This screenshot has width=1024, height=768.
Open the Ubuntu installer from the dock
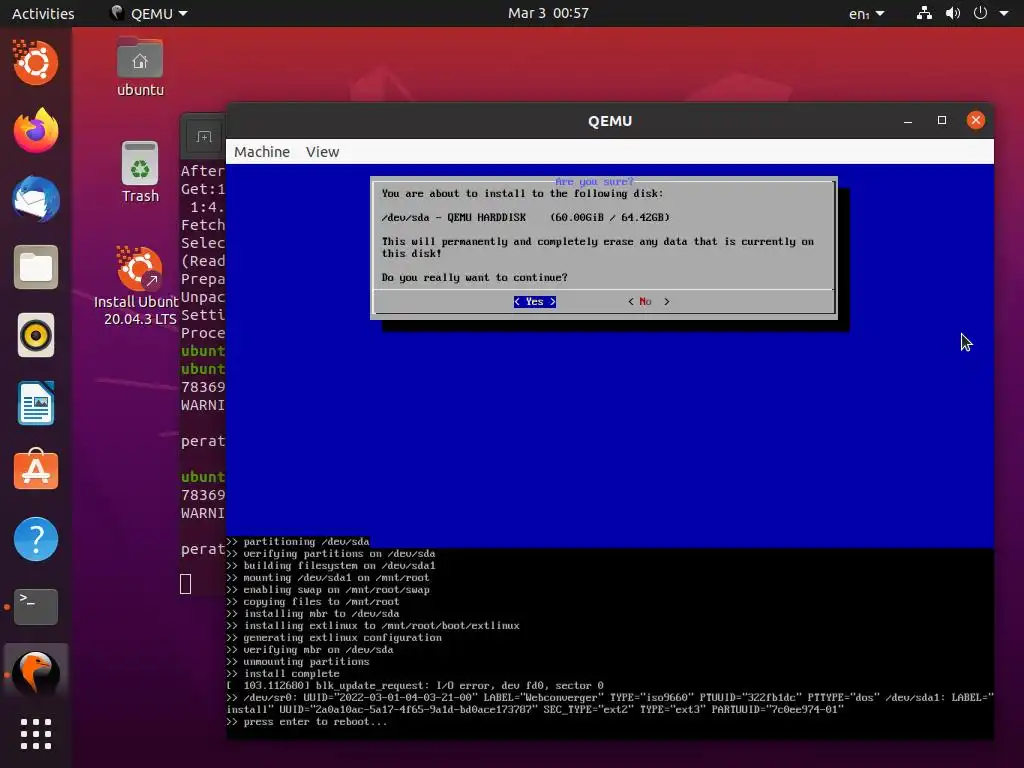coord(35,63)
